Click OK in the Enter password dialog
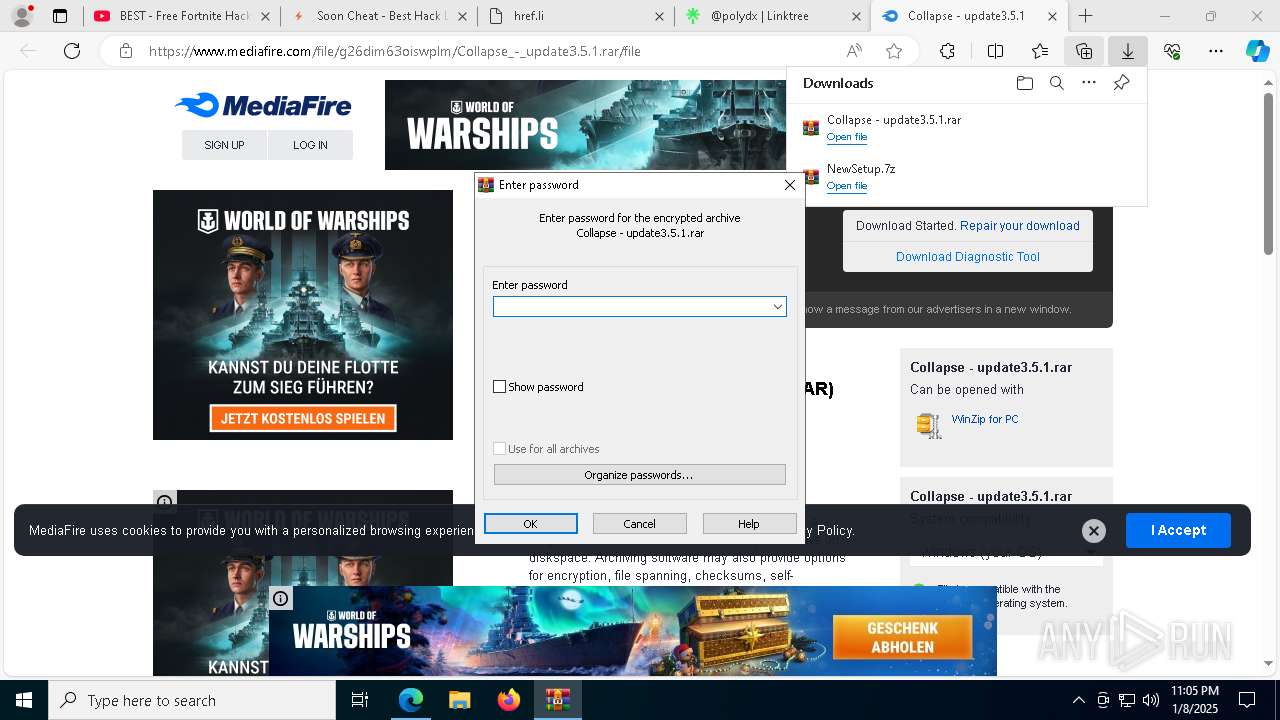Viewport: 1280px width, 720px height. coord(531,524)
